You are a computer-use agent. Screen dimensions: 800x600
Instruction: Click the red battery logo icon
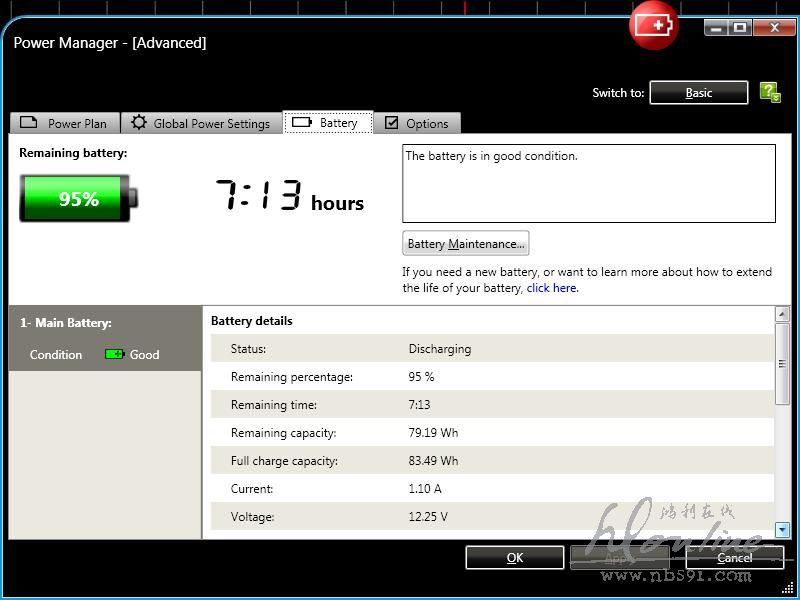654,25
